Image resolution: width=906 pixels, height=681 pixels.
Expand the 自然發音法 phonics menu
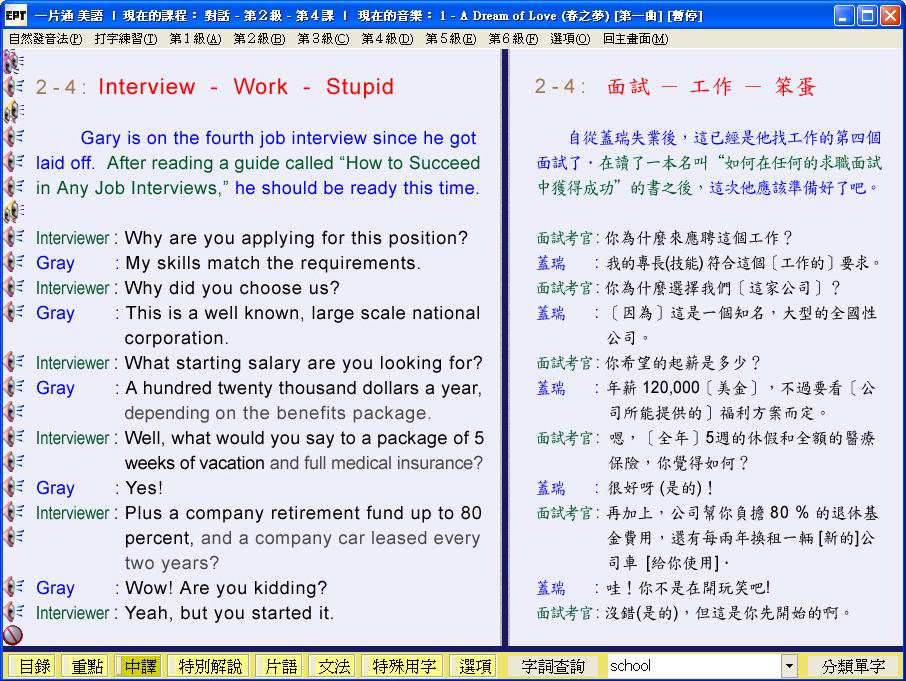tap(45, 39)
